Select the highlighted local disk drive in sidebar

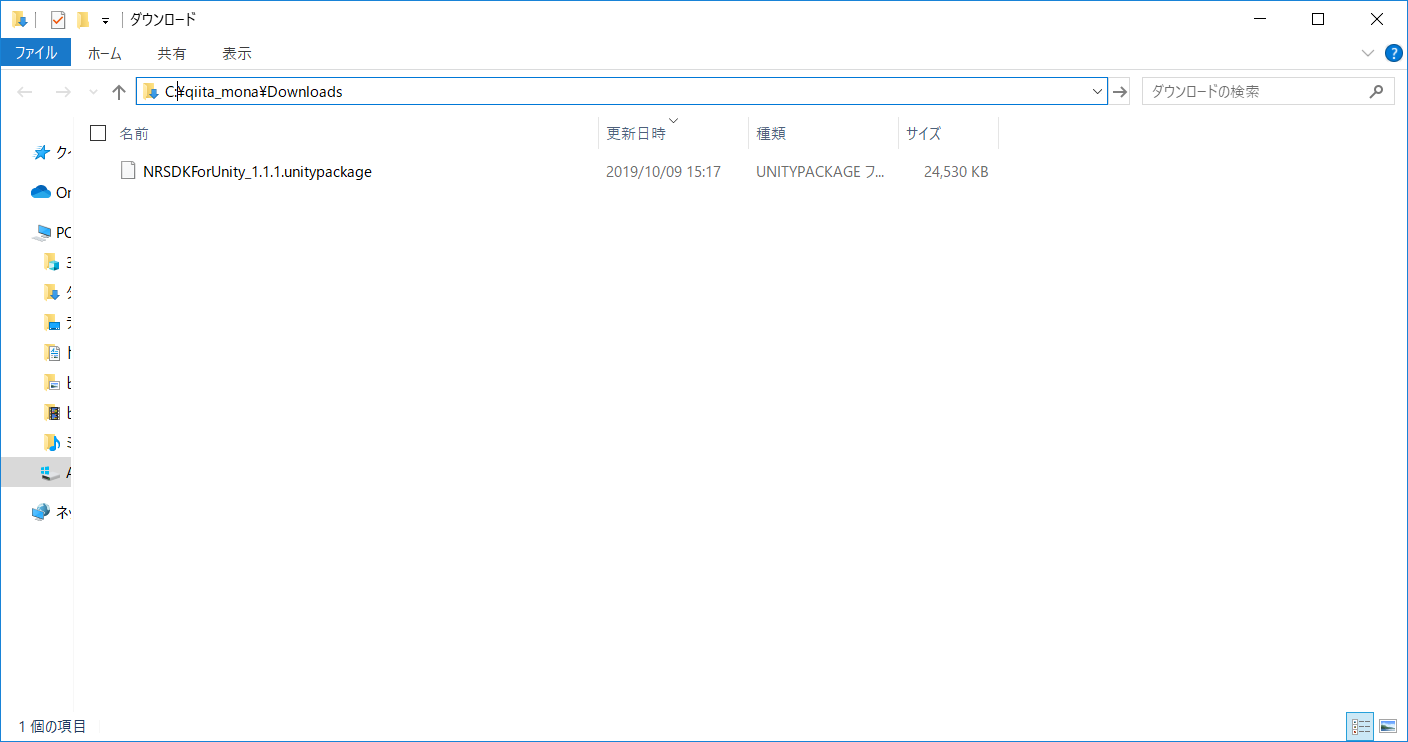36,472
